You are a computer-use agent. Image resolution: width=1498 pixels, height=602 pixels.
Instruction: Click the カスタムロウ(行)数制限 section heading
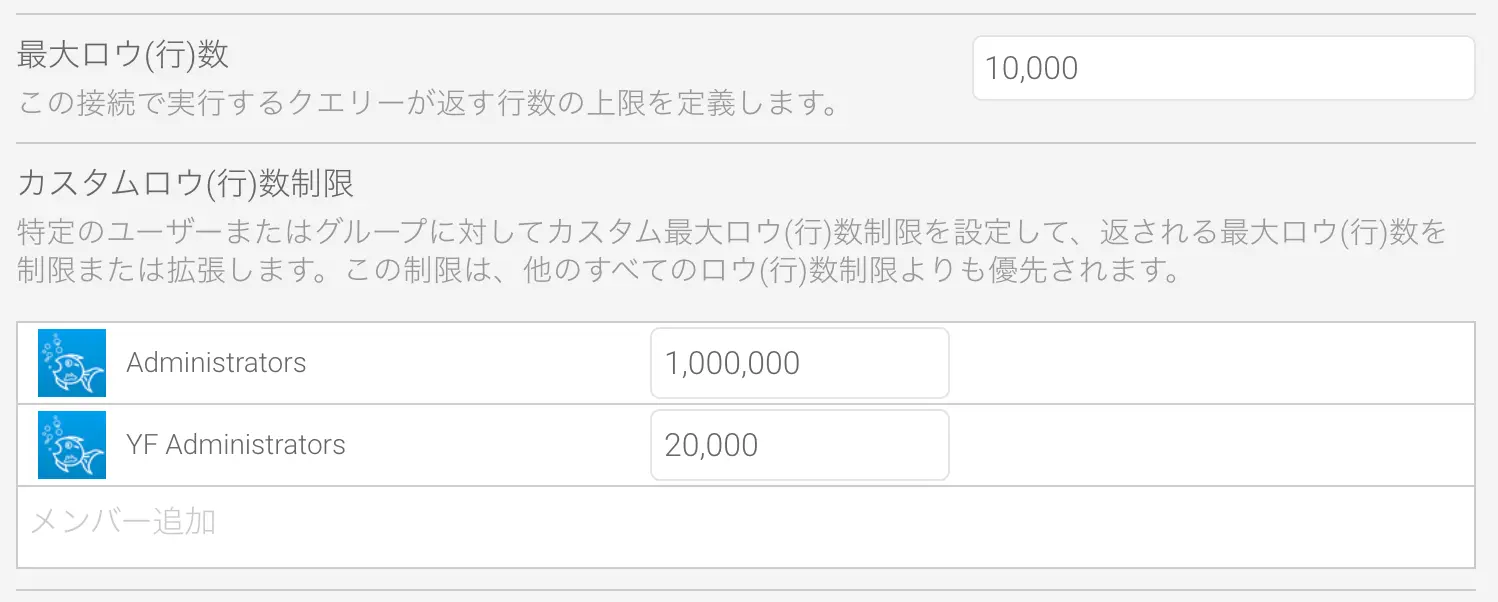186,185
